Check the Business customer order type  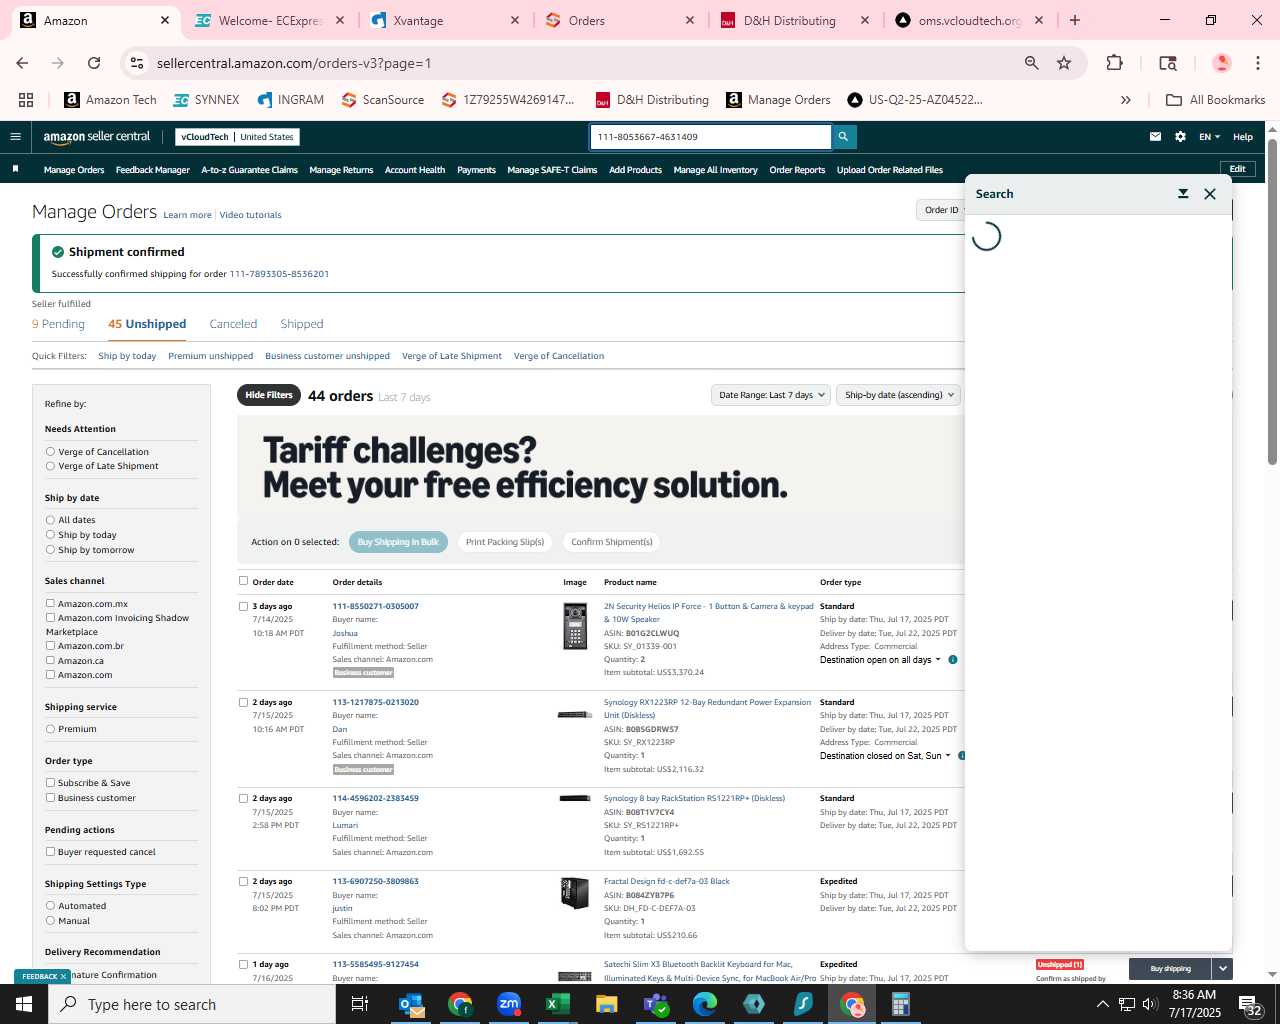click(x=50, y=797)
